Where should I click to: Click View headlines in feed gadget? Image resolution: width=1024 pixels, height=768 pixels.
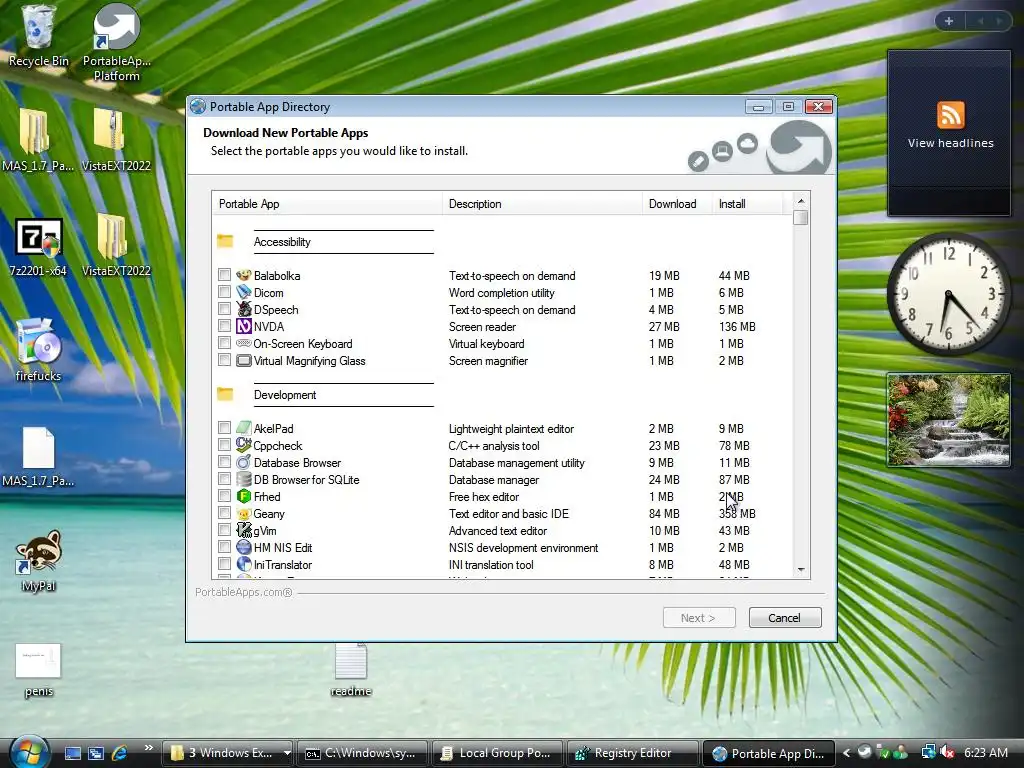(x=950, y=143)
